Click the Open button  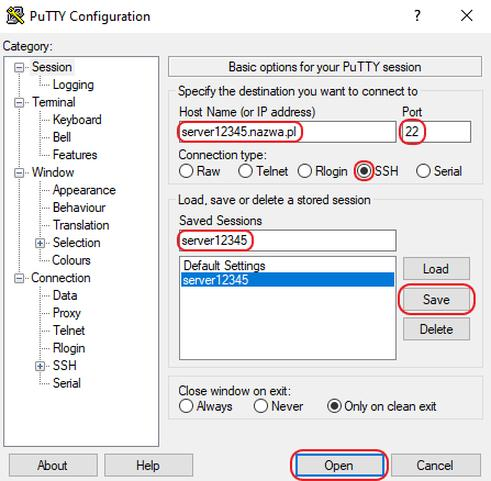339,465
